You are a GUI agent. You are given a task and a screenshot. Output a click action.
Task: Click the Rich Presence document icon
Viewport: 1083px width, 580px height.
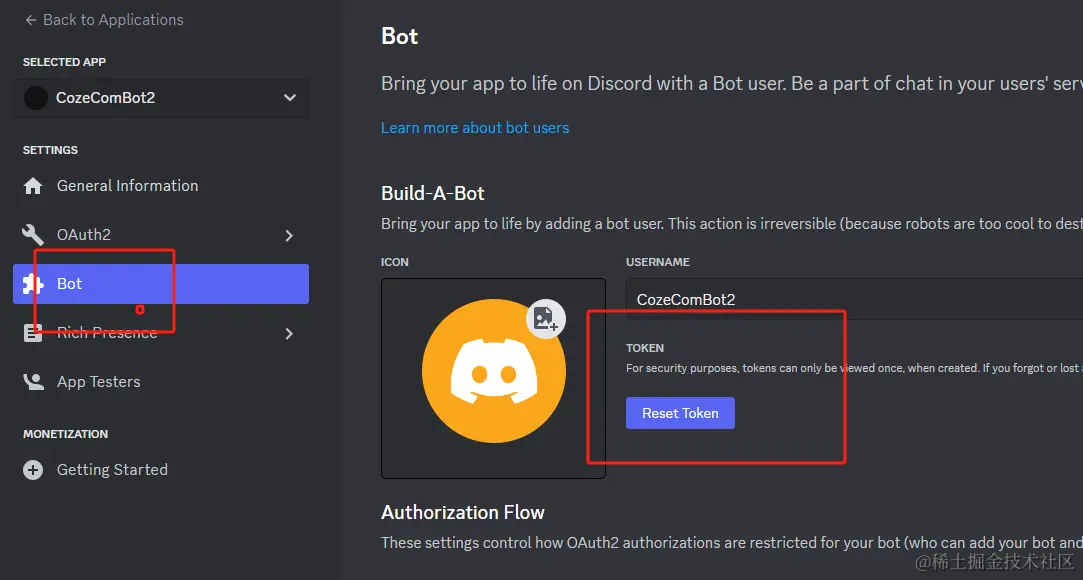tap(33, 333)
